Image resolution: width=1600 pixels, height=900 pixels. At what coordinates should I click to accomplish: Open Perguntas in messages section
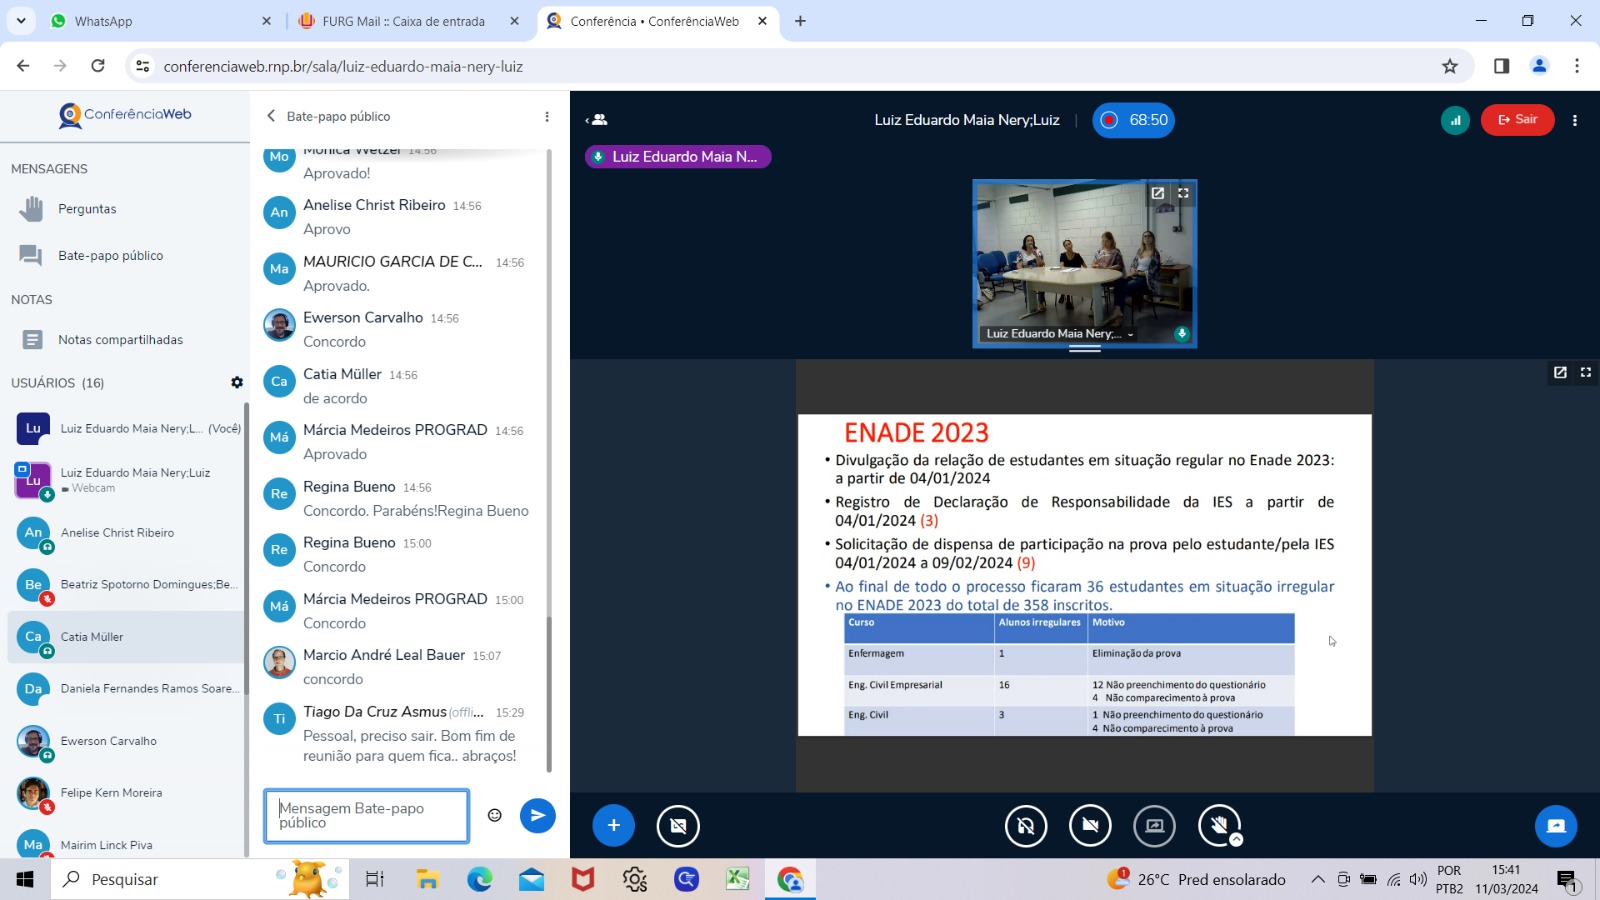click(x=87, y=209)
